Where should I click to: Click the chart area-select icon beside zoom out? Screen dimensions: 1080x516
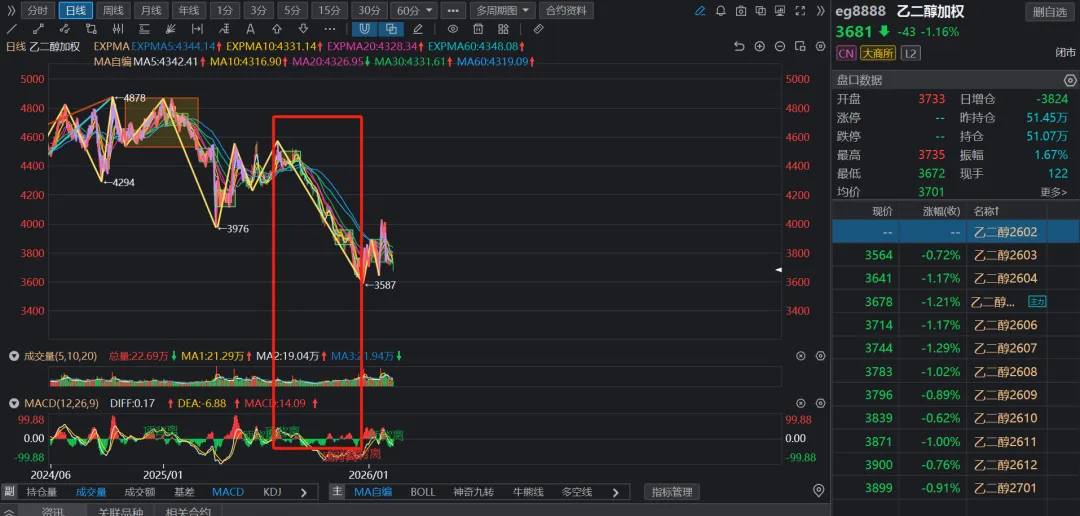(x=800, y=46)
